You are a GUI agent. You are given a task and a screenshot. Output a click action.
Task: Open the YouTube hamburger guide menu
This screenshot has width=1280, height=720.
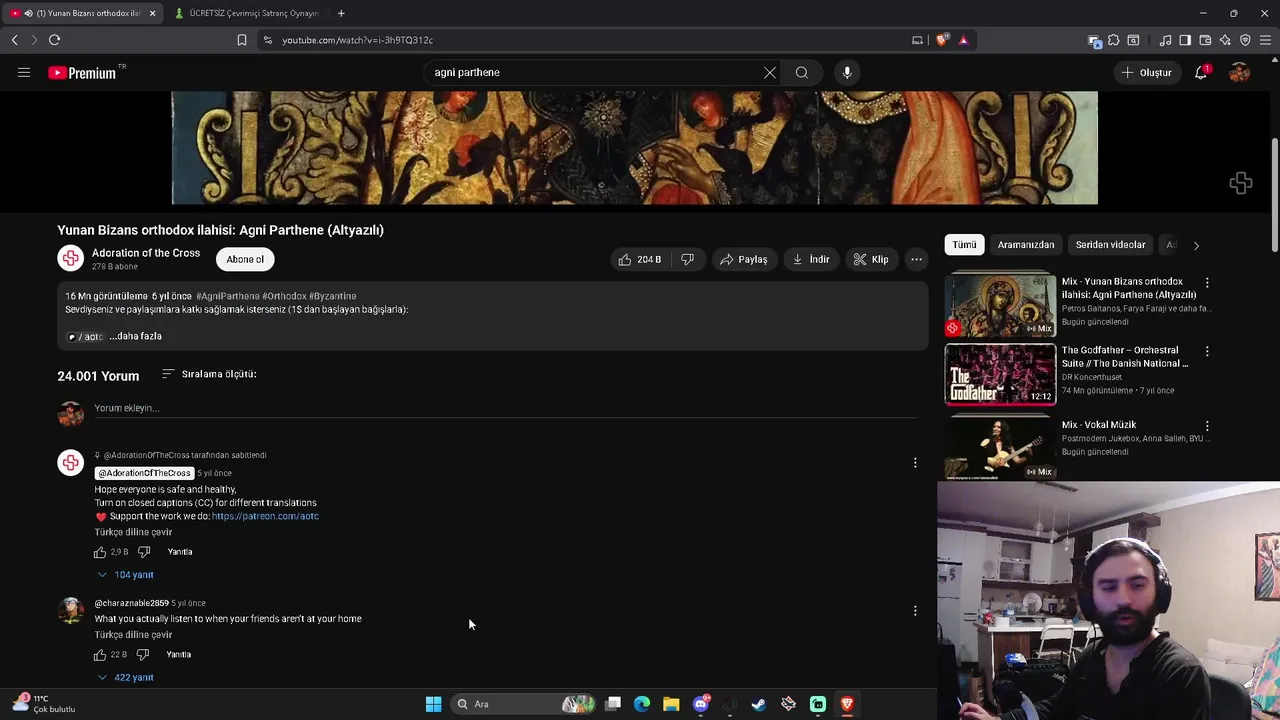[24, 72]
